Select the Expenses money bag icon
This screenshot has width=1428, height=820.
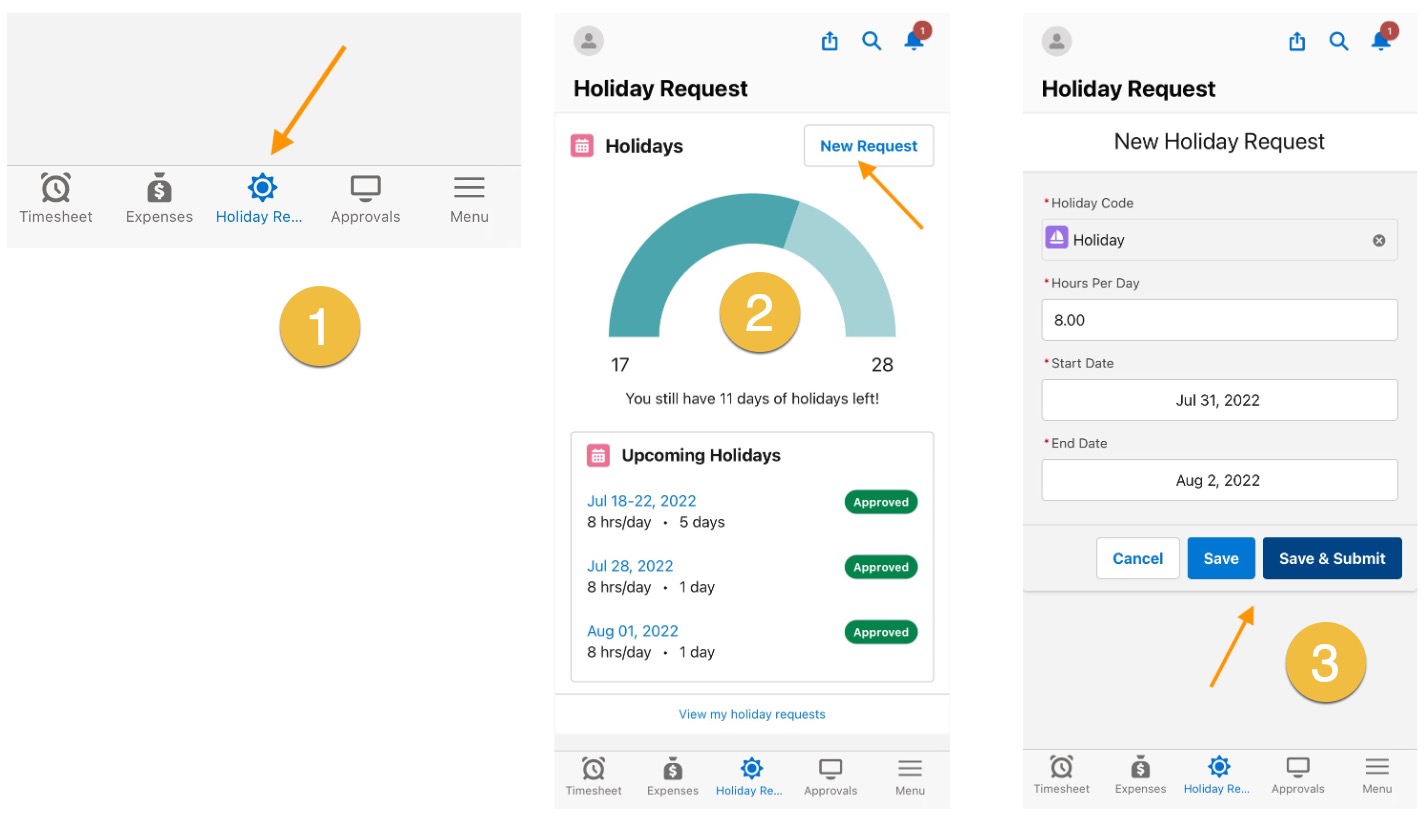point(158,187)
